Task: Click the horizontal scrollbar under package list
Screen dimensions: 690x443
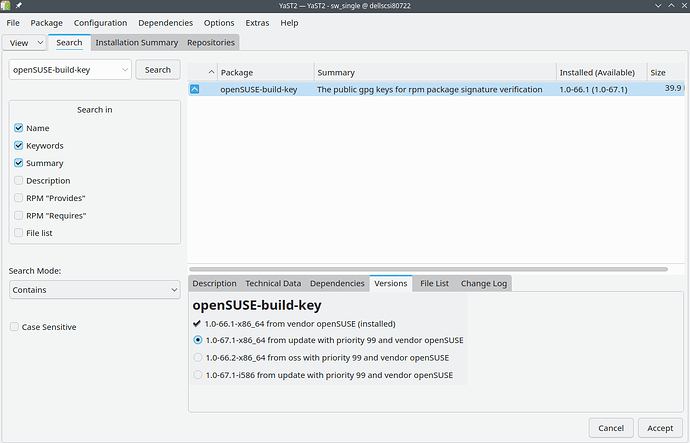Action: (x=428, y=269)
